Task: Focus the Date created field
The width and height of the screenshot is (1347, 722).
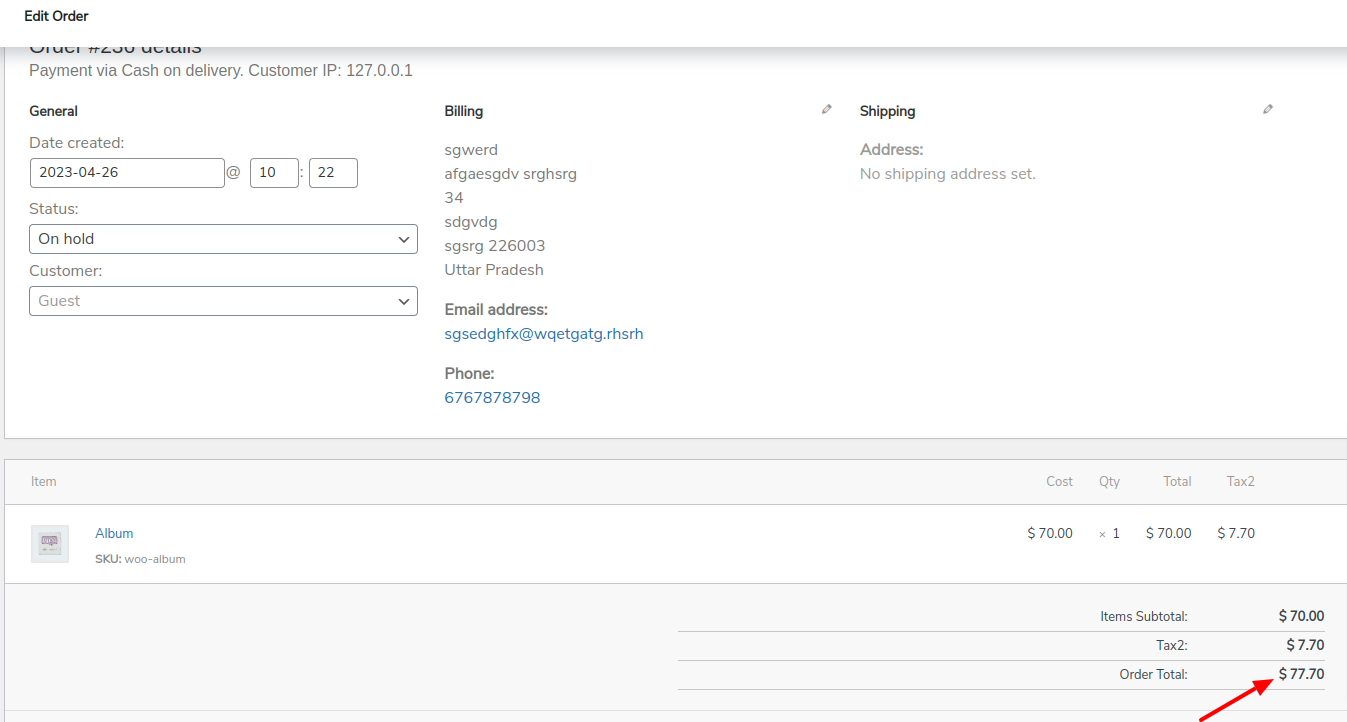Action: (127, 173)
